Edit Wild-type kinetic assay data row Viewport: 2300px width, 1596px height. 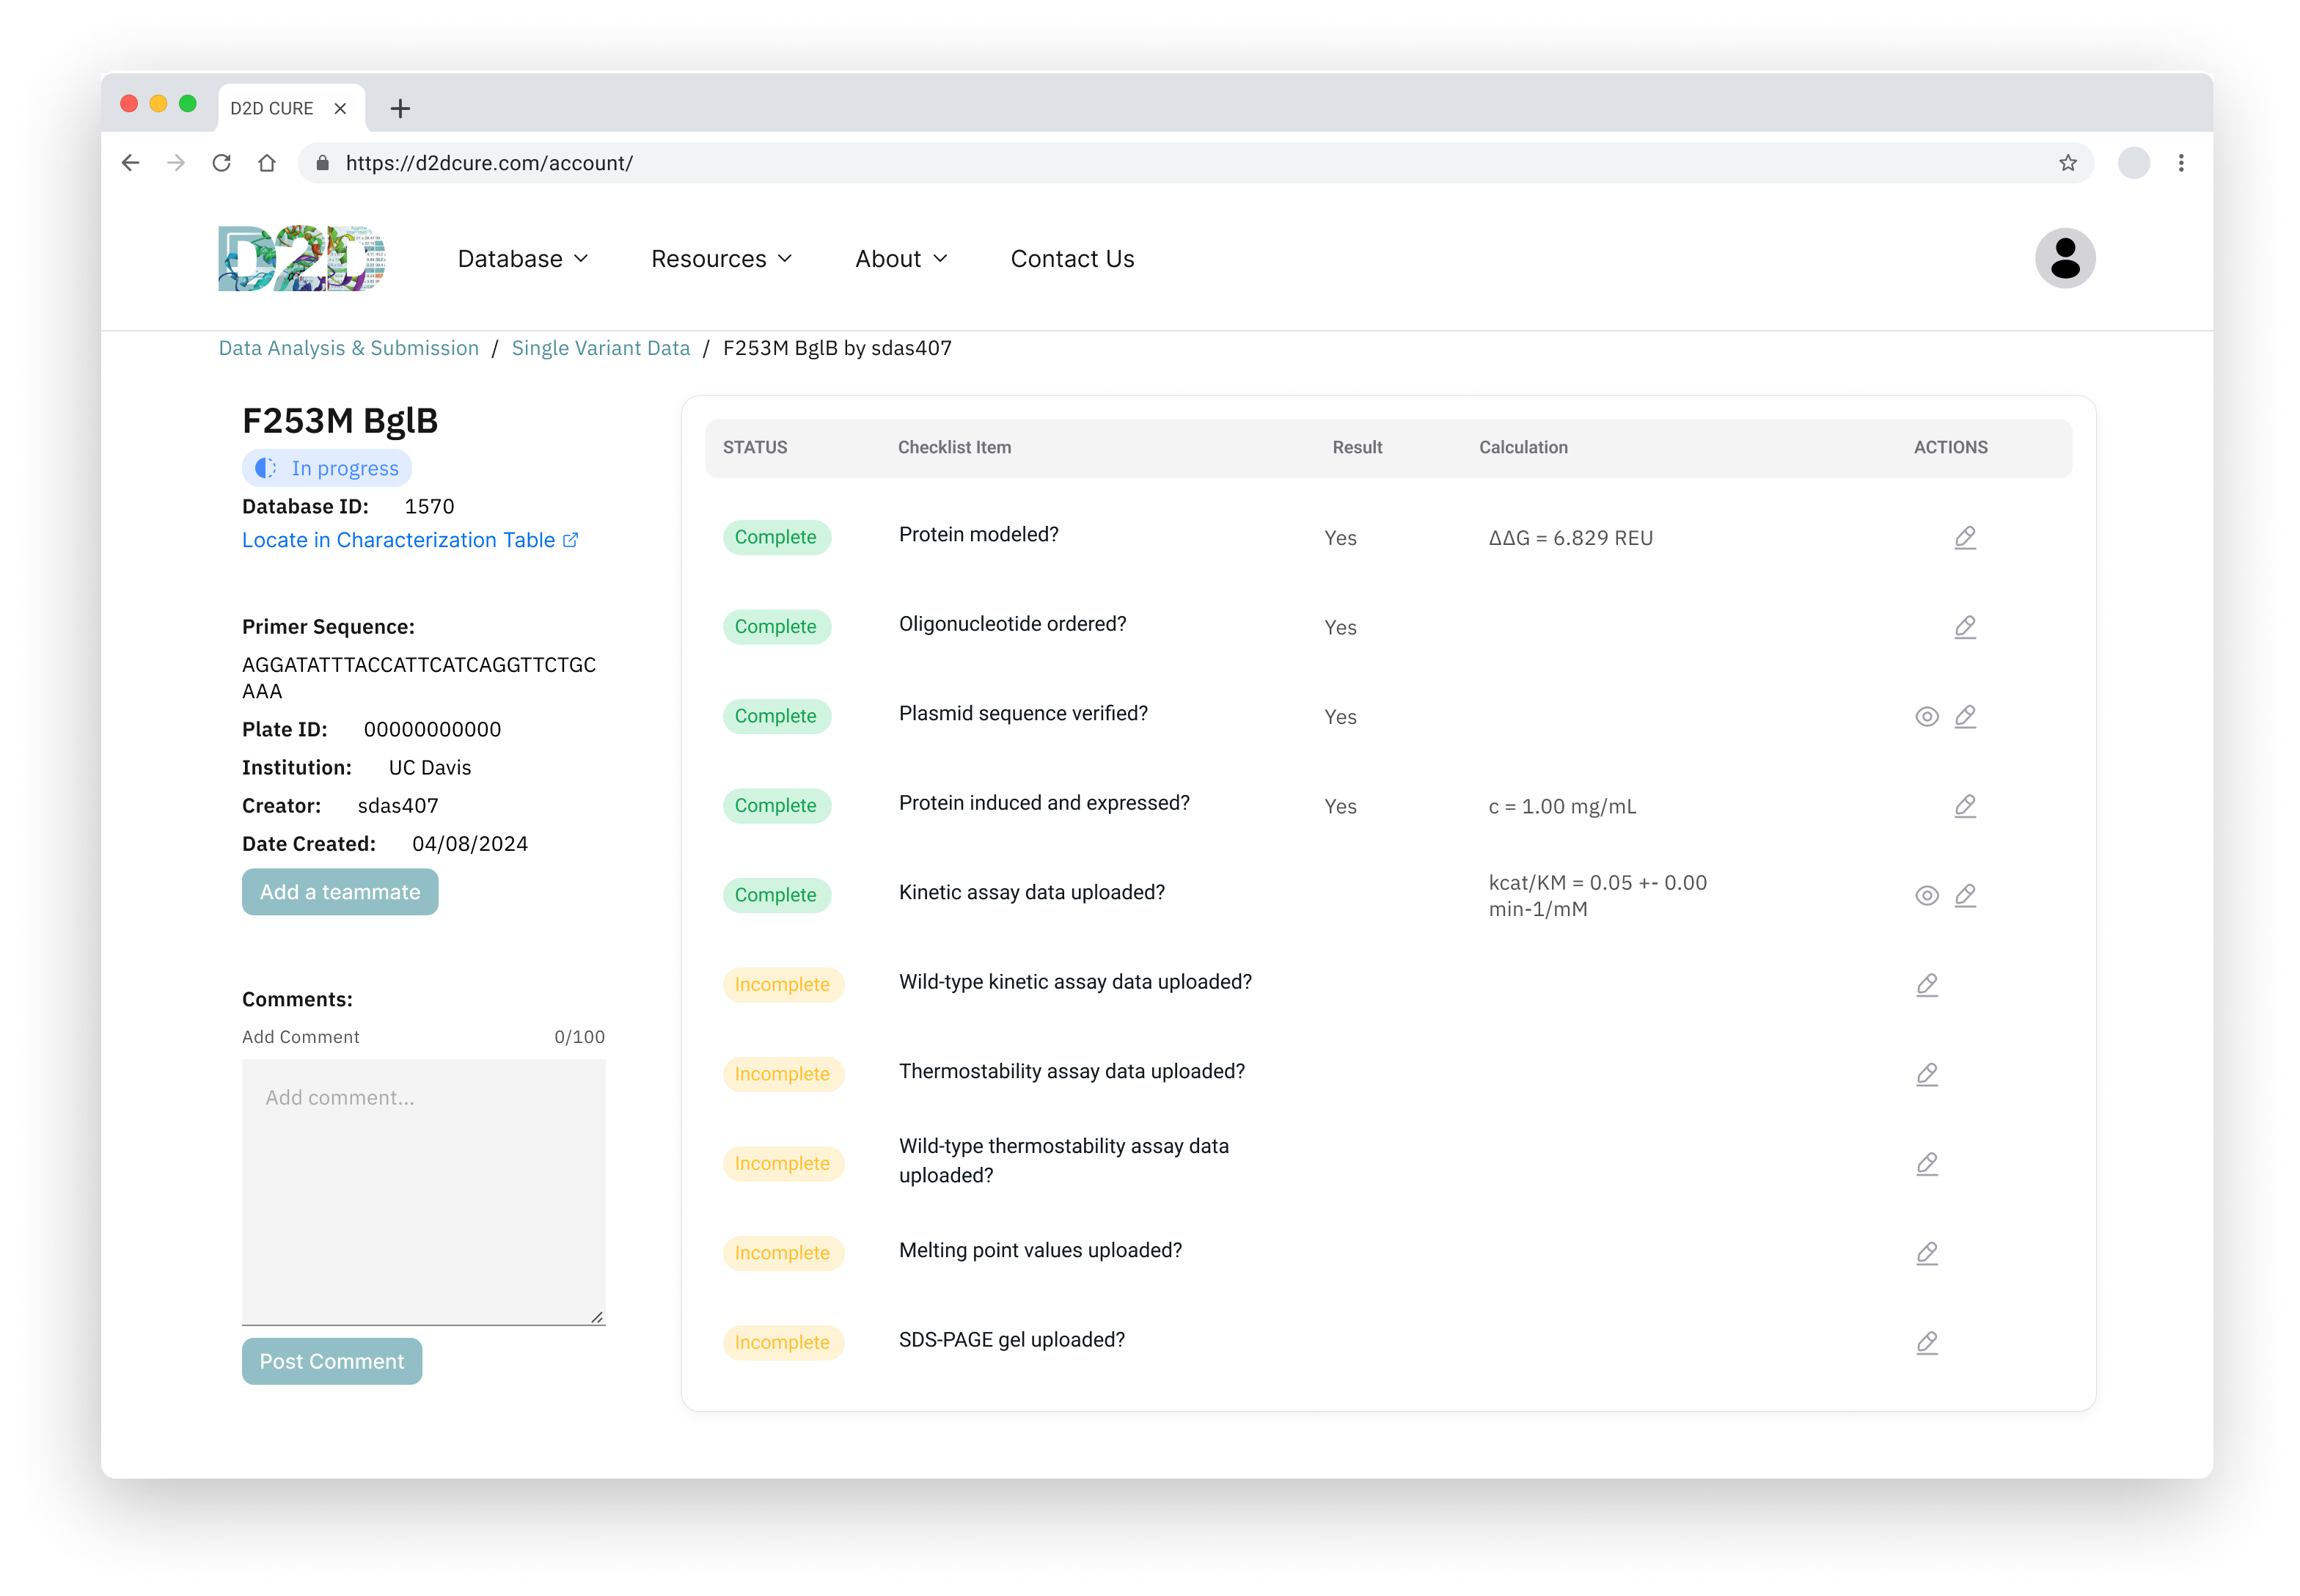(1926, 985)
